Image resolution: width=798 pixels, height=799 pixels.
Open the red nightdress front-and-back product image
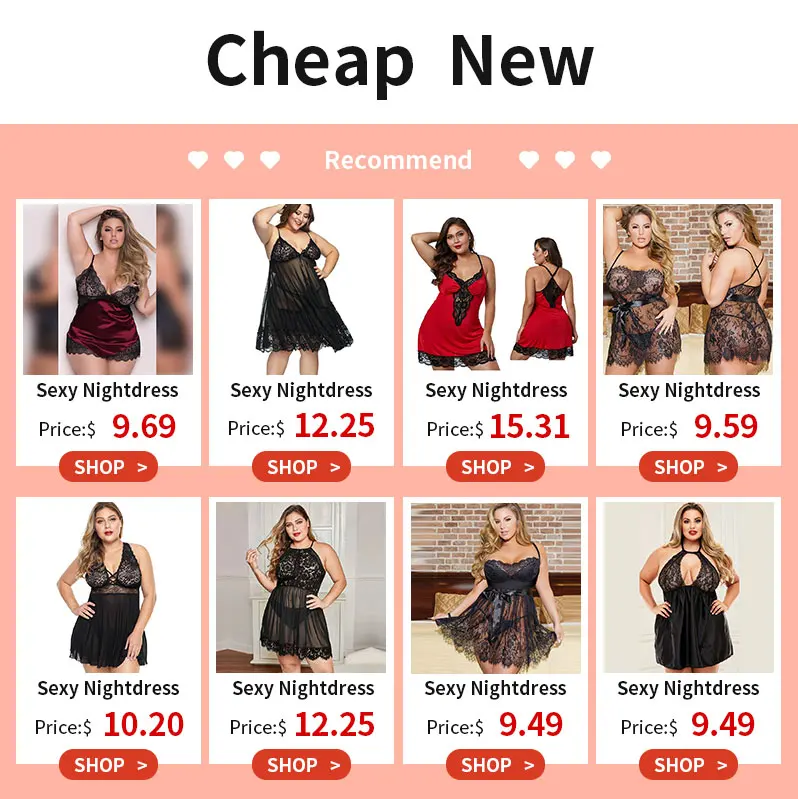click(x=495, y=289)
